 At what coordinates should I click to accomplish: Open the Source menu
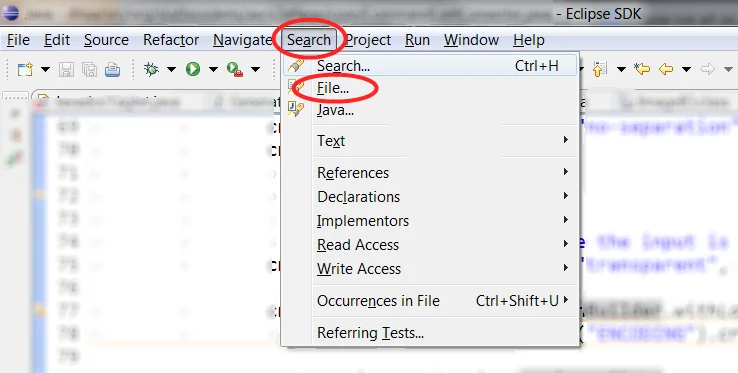coord(106,40)
